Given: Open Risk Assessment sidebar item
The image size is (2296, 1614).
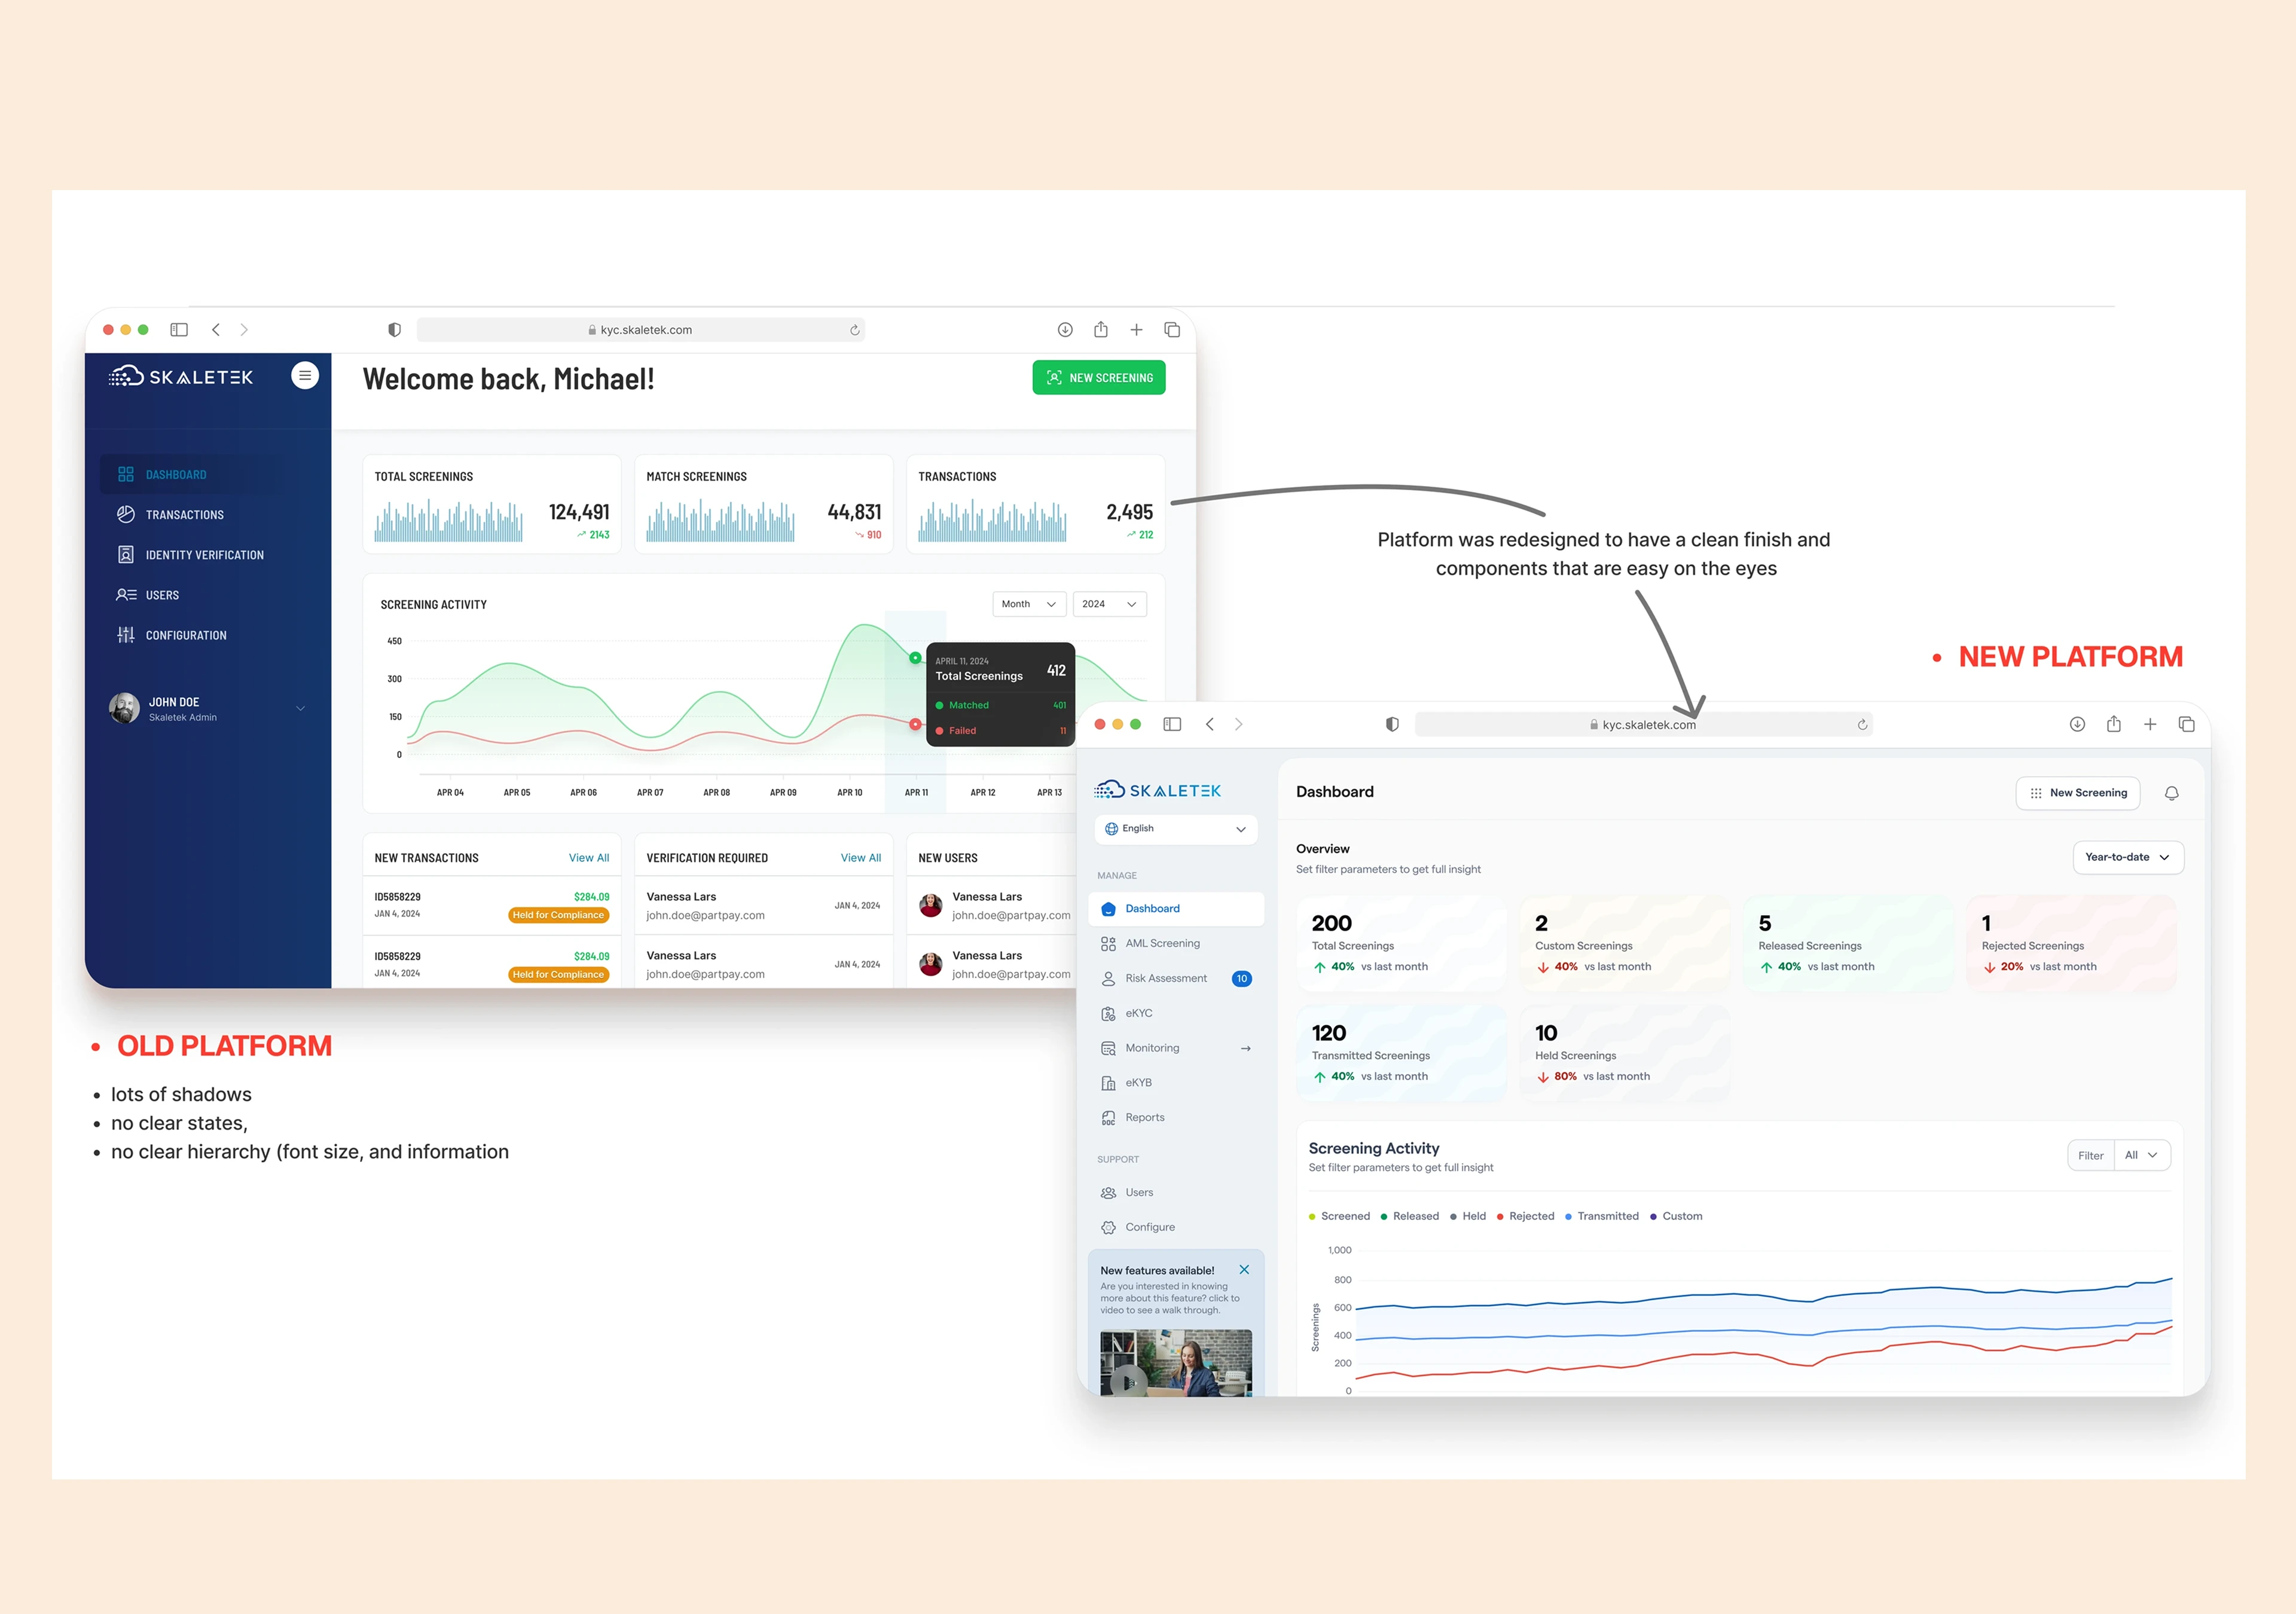Looking at the screenshot, I should coord(1165,978).
